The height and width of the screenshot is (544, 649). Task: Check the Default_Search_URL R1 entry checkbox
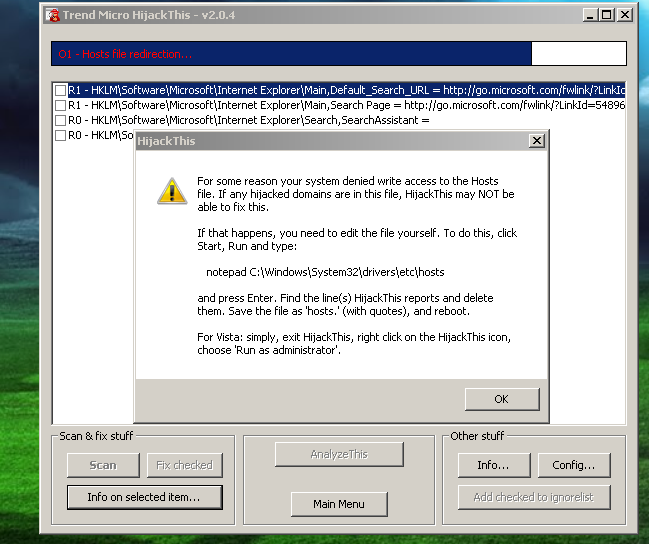coord(60,90)
